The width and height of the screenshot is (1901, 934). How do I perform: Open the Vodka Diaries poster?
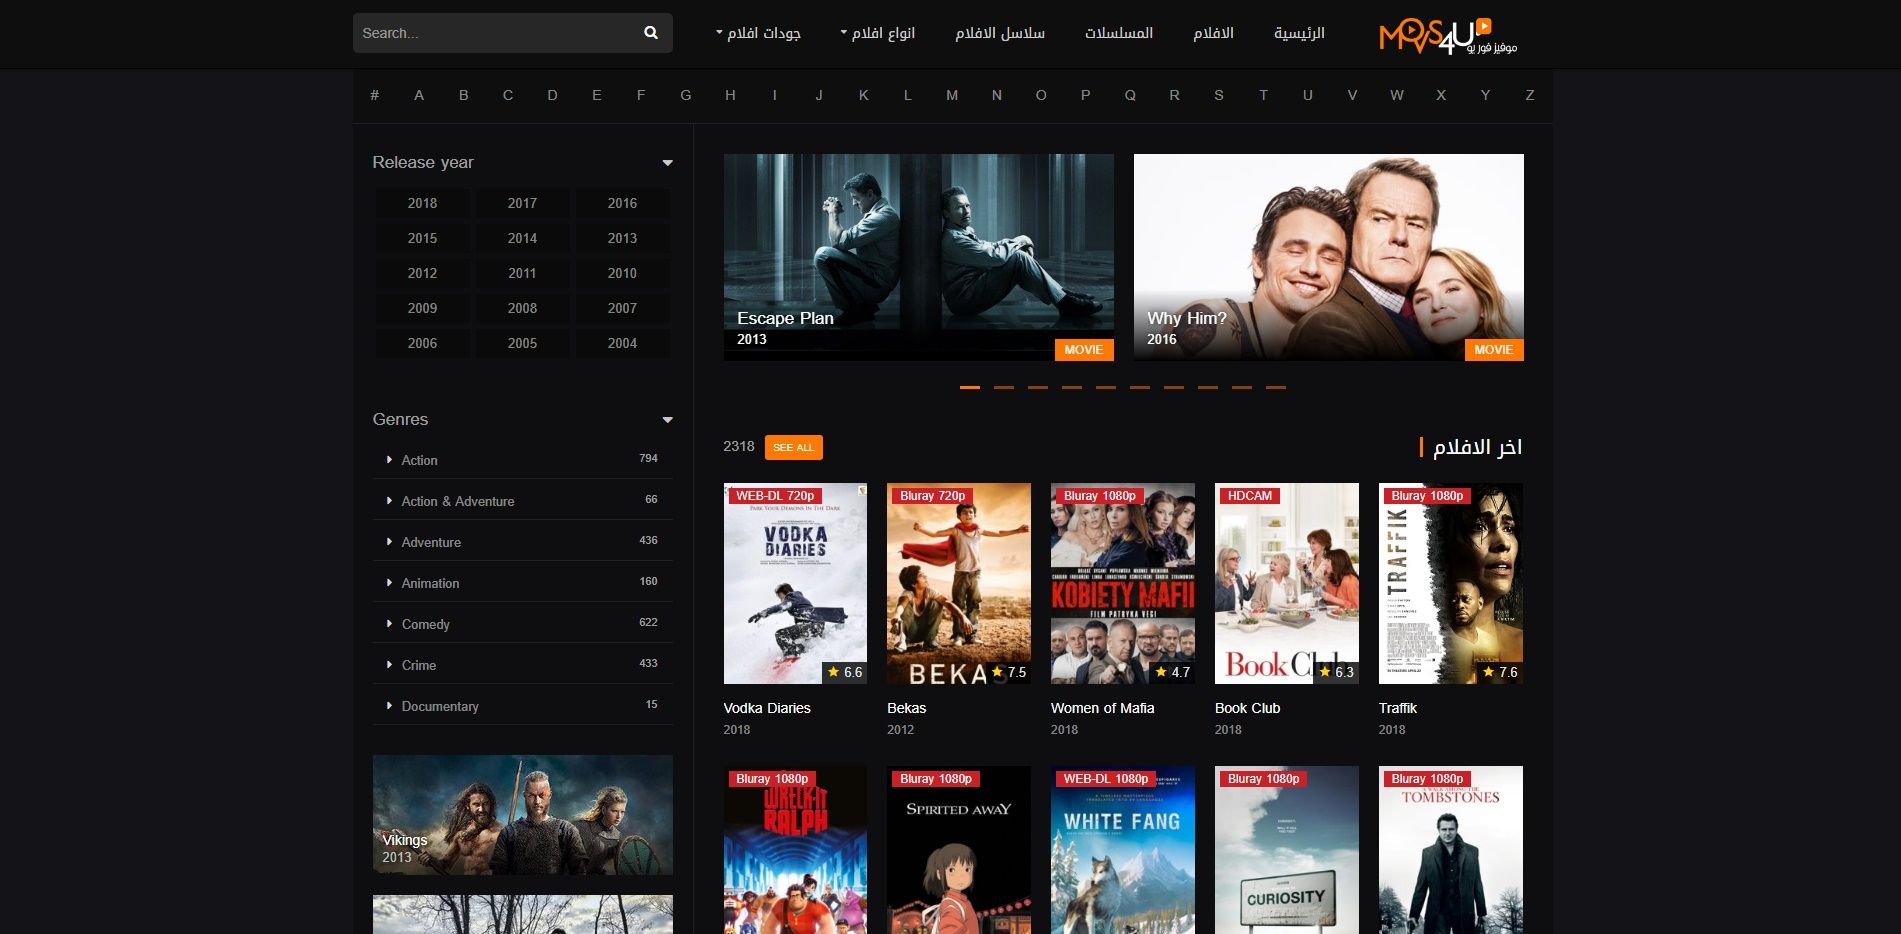[x=795, y=583]
